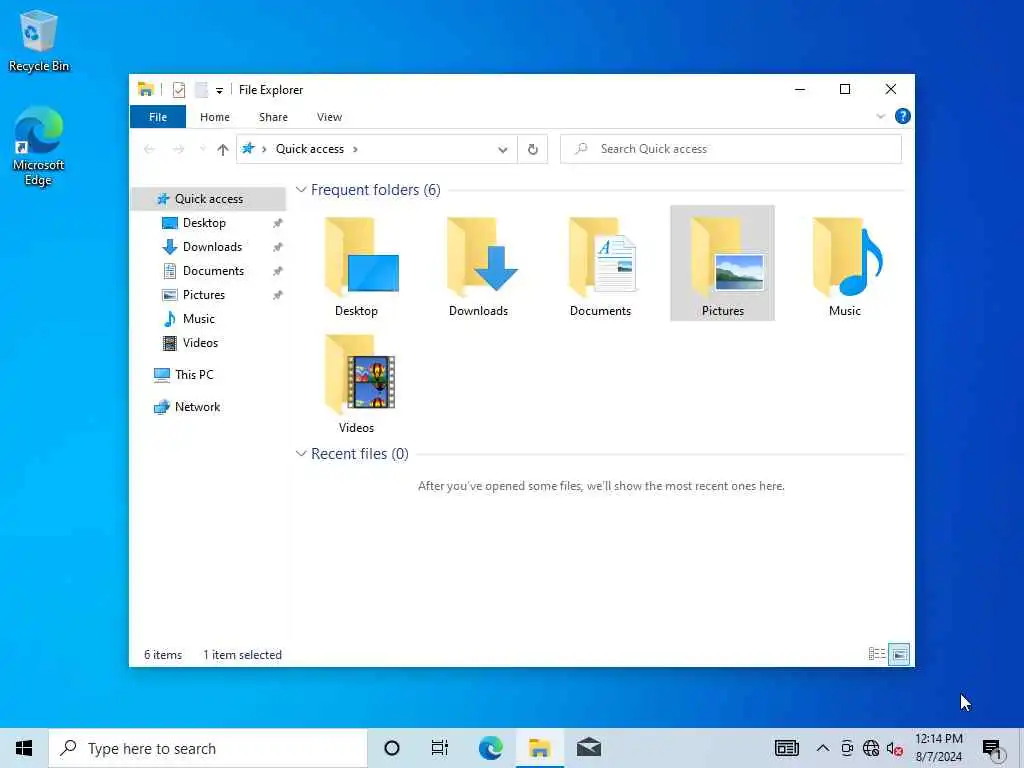Click the Forward navigation arrow
Viewport: 1024px width, 768px height.
[x=178, y=150]
